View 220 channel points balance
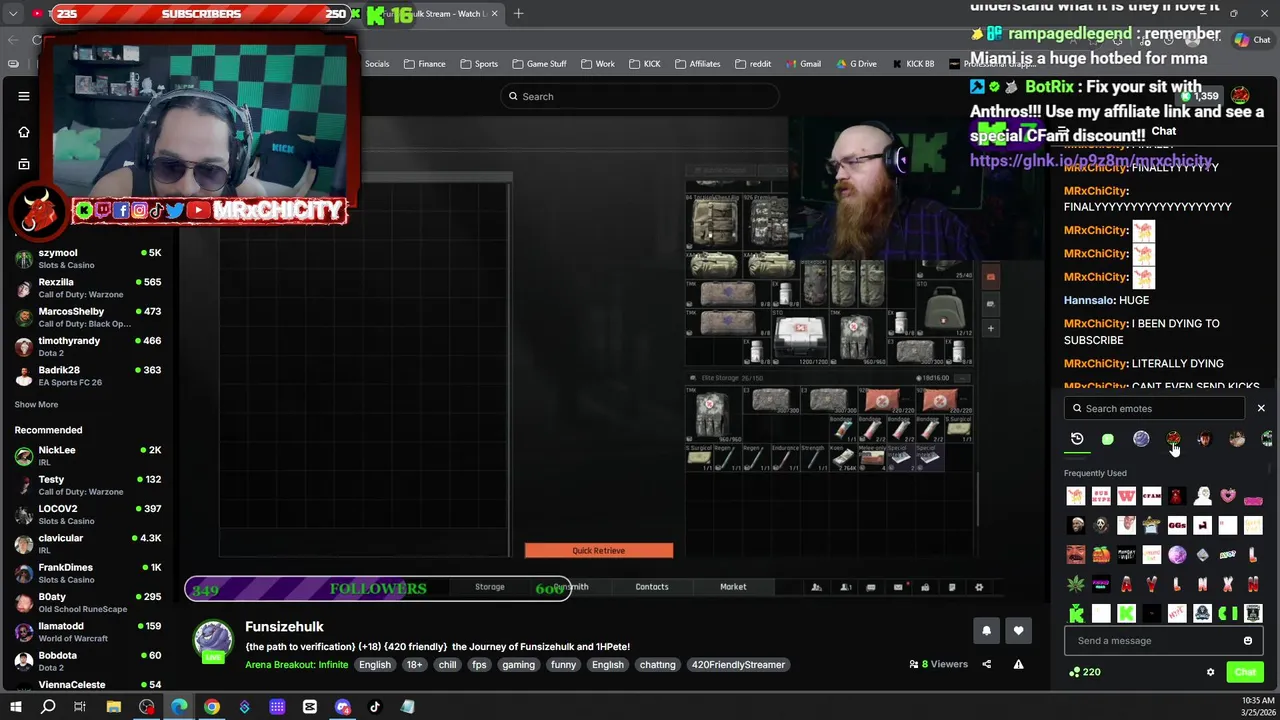 click(x=1085, y=672)
